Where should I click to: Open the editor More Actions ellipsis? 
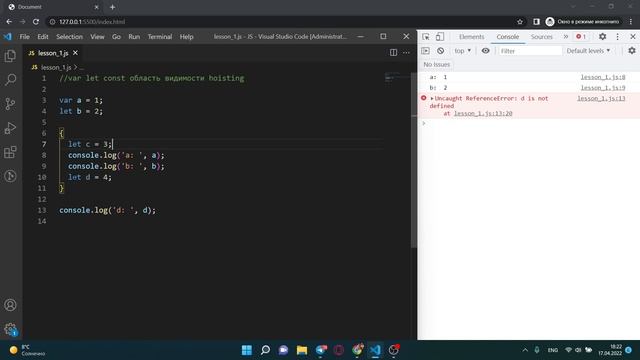pos(406,53)
